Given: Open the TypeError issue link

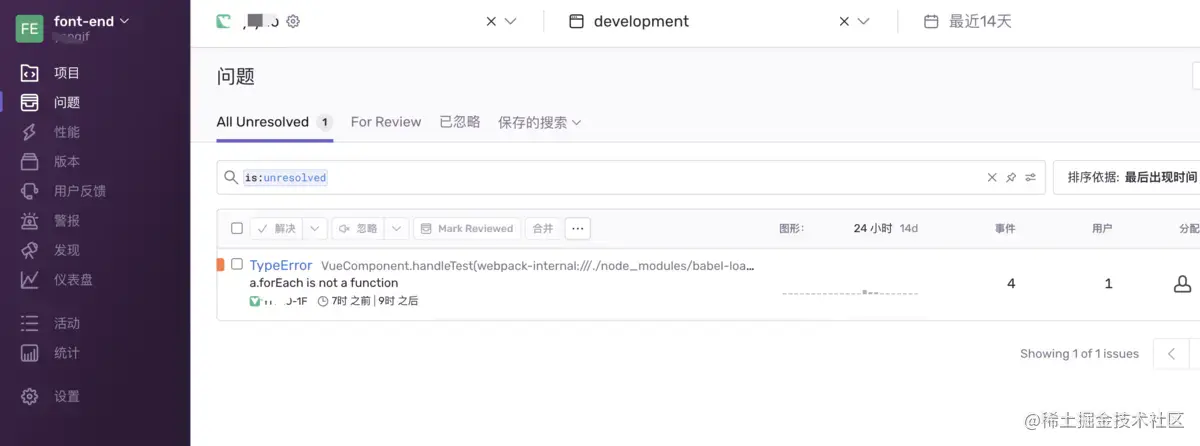Looking at the screenshot, I should coord(281,265).
